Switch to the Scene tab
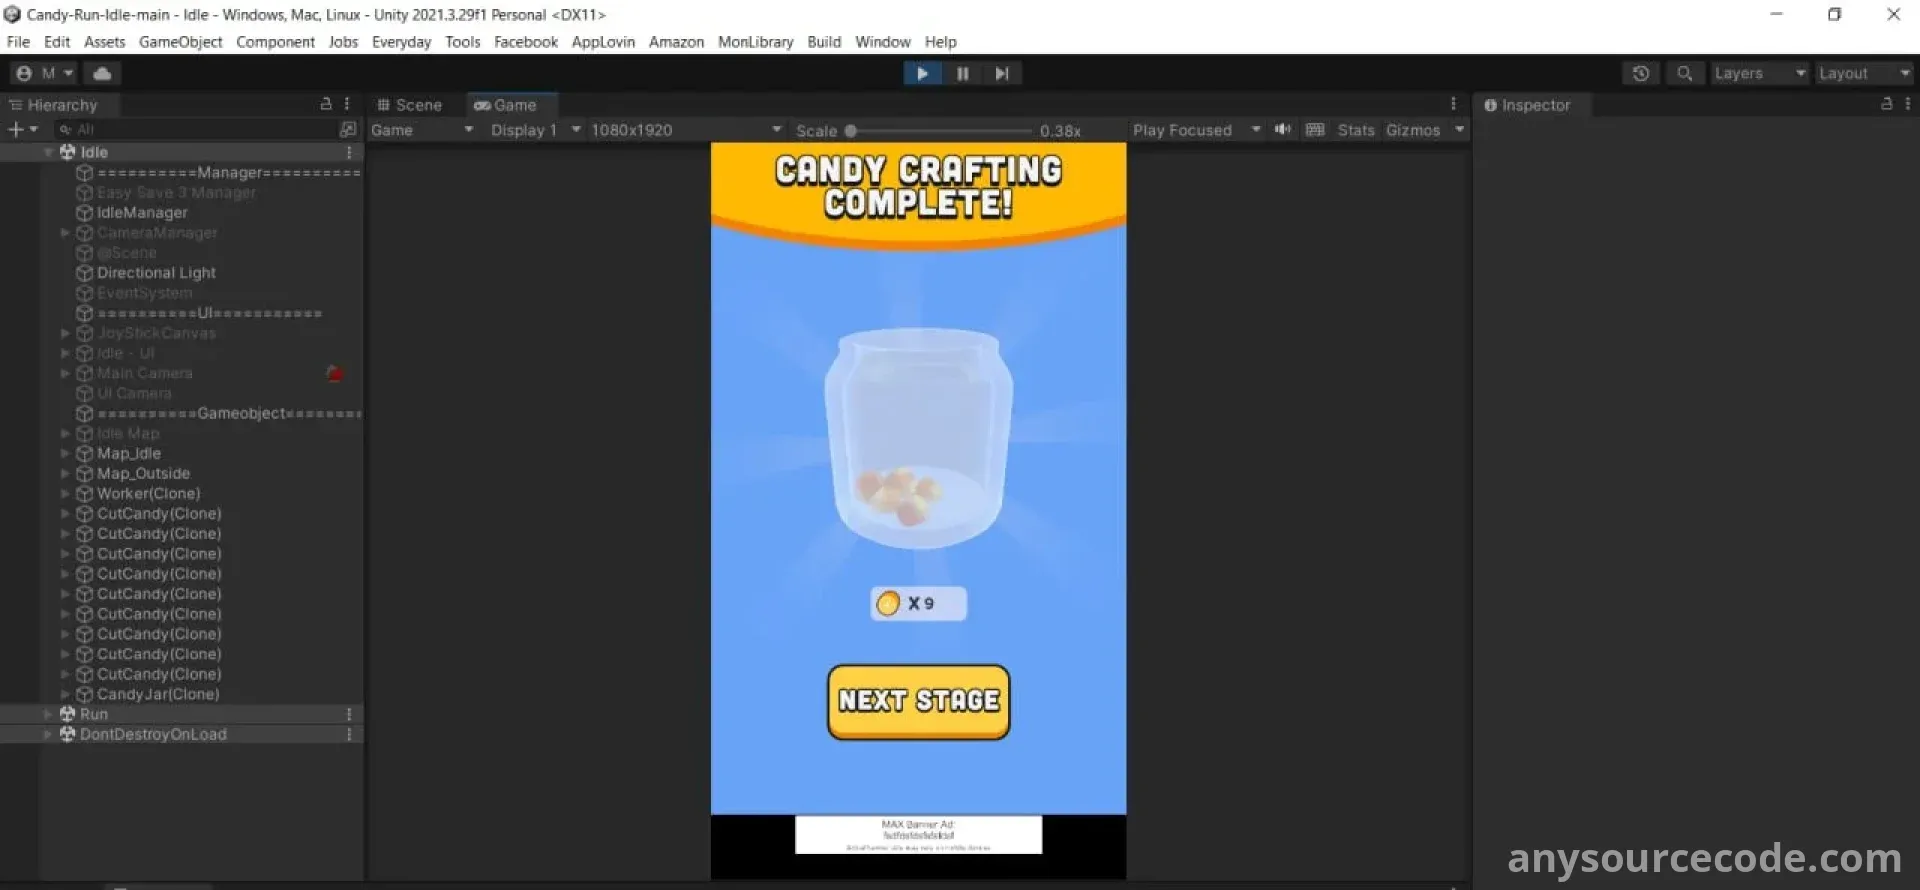Screen dimensions: 1920x890 click(409, 105)
